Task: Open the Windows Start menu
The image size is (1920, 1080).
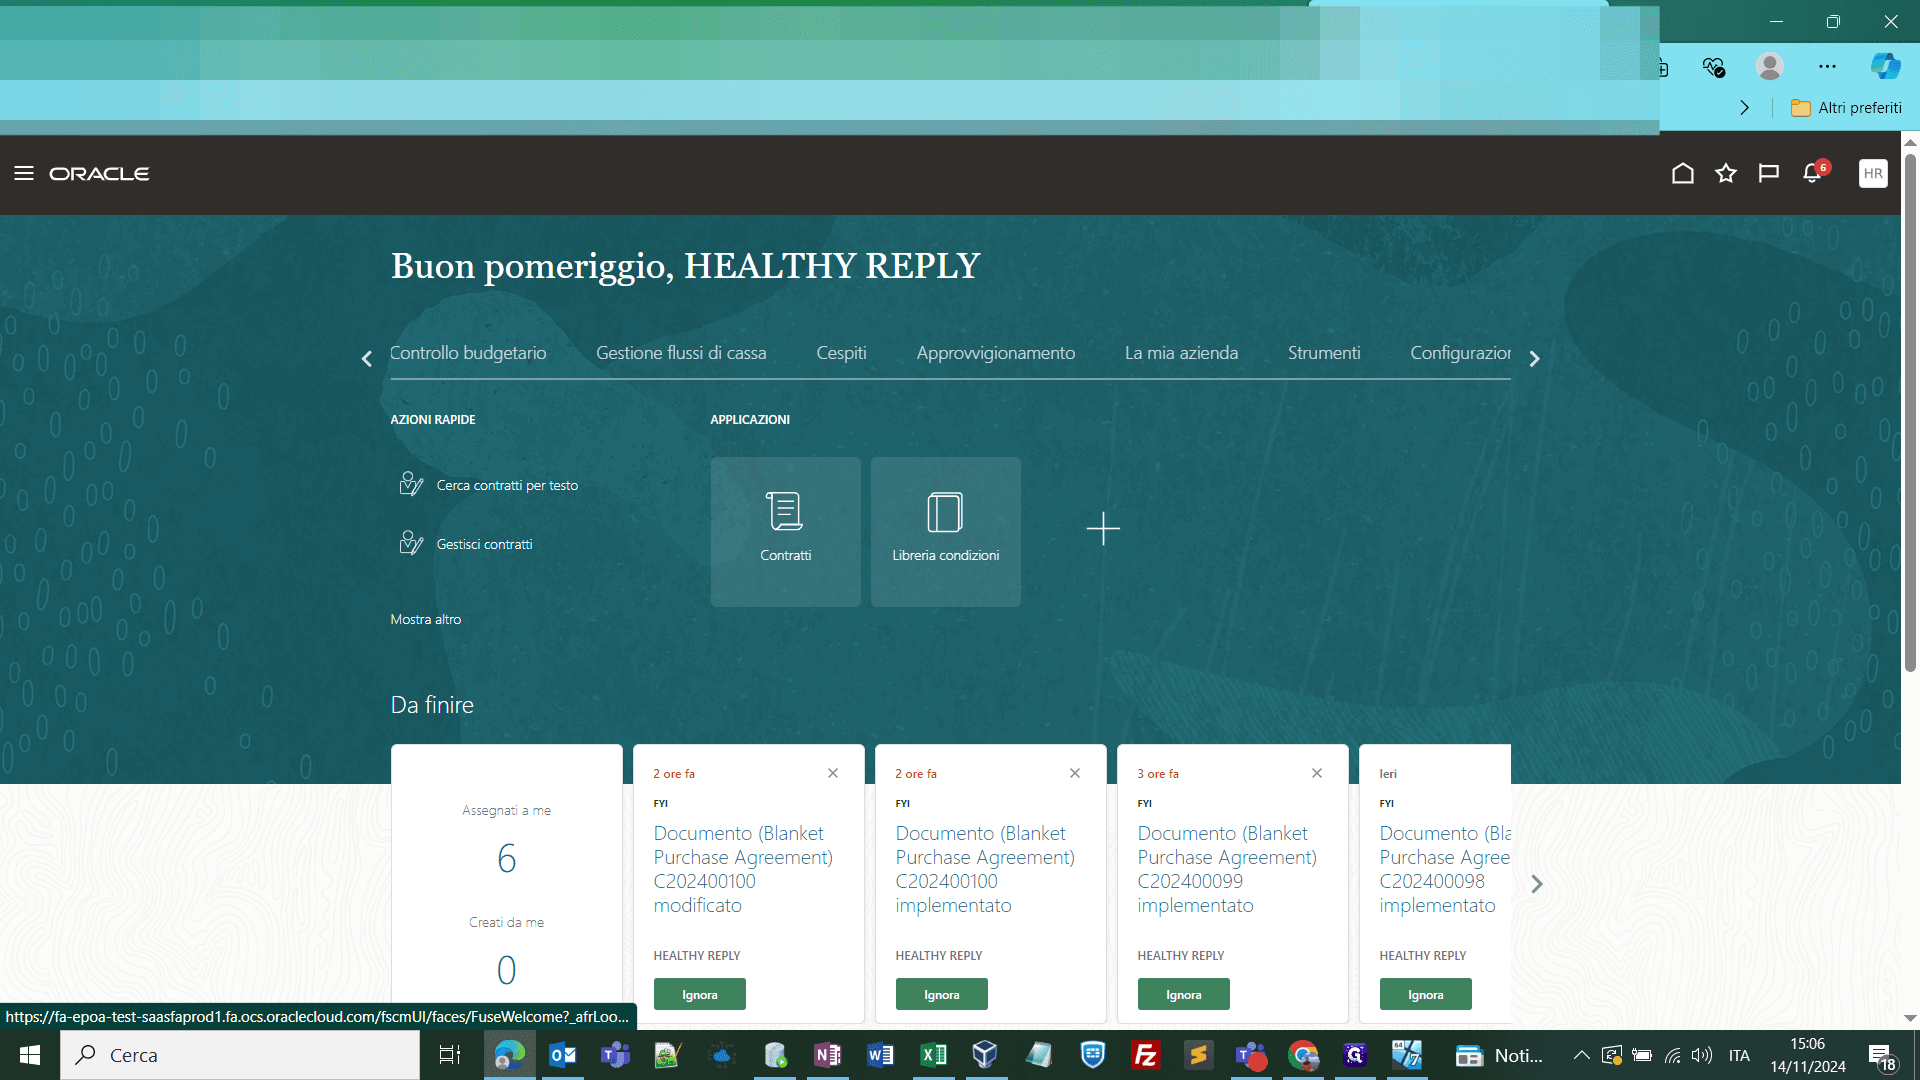Action: [30, 1055]
